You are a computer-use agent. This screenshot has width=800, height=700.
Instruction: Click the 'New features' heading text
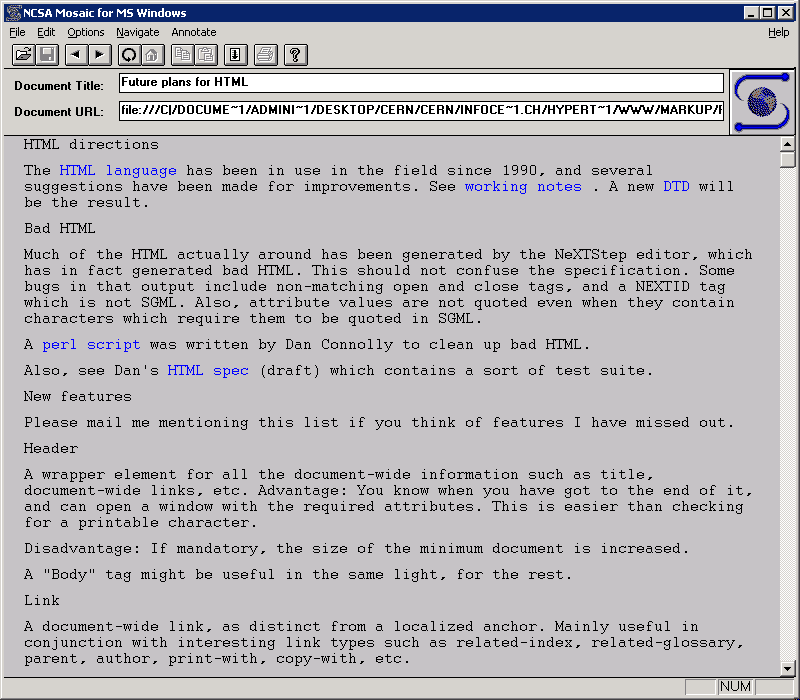[78, 396]
